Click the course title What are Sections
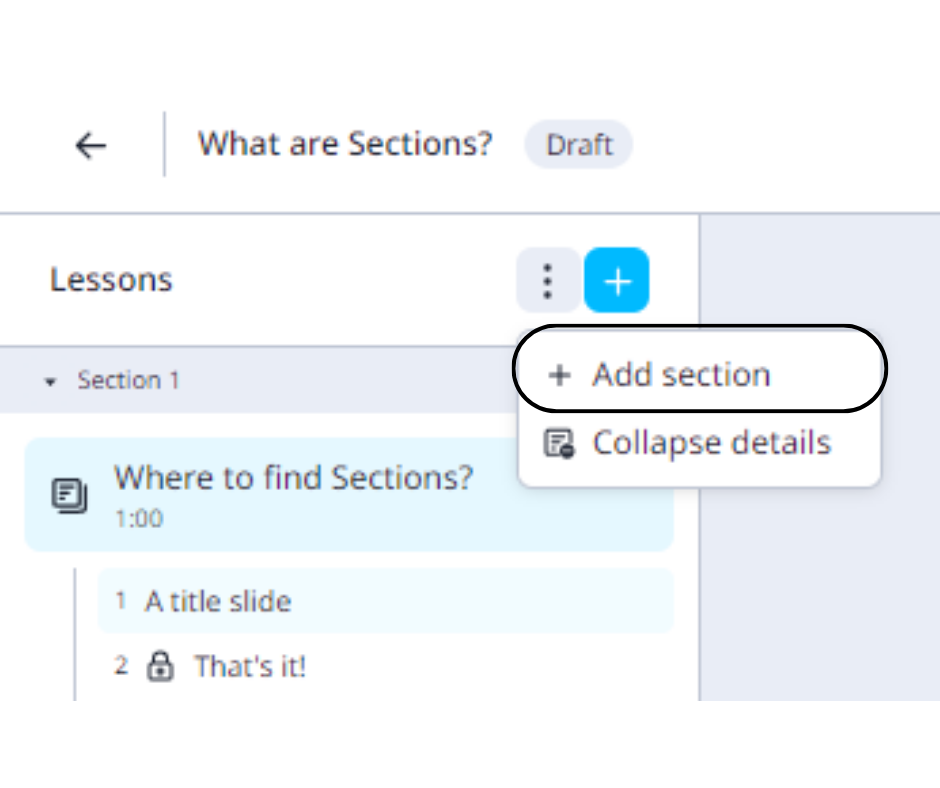This screenshot has width=940, height=788. pos(344,144)
